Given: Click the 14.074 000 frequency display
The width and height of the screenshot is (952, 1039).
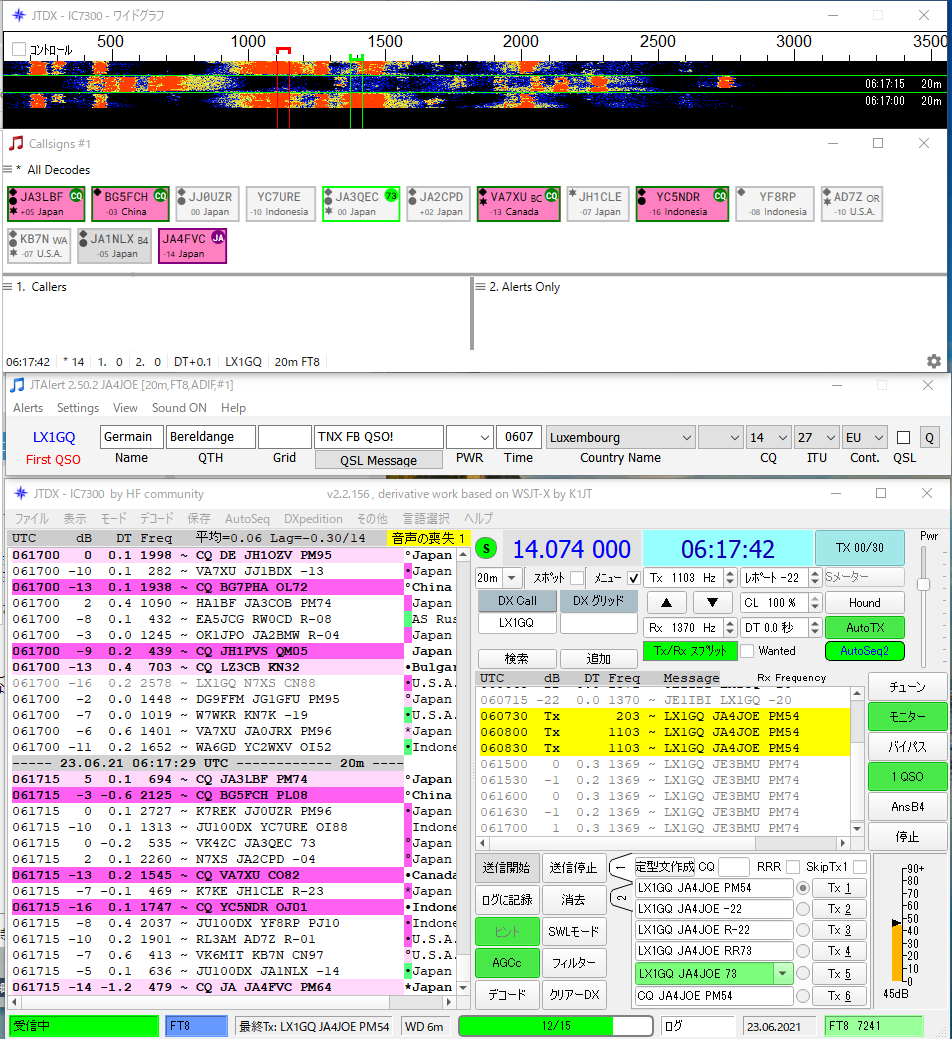Looking at the screenshot, I should point(571,549).
